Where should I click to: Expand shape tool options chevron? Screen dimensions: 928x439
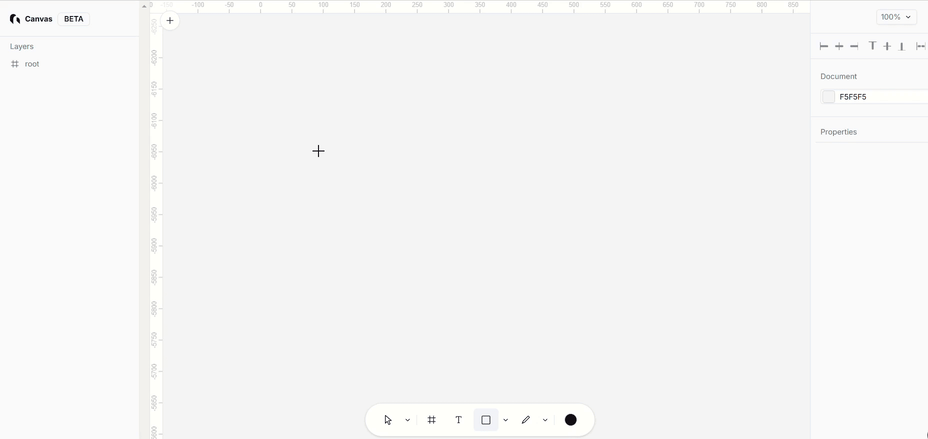click(x=505, y=420)
